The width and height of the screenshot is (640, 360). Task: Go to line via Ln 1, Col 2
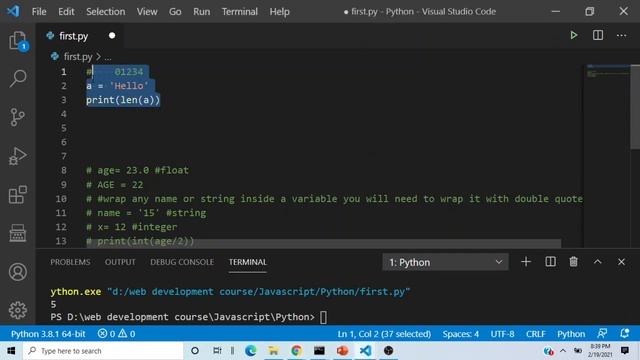point(384,334)
